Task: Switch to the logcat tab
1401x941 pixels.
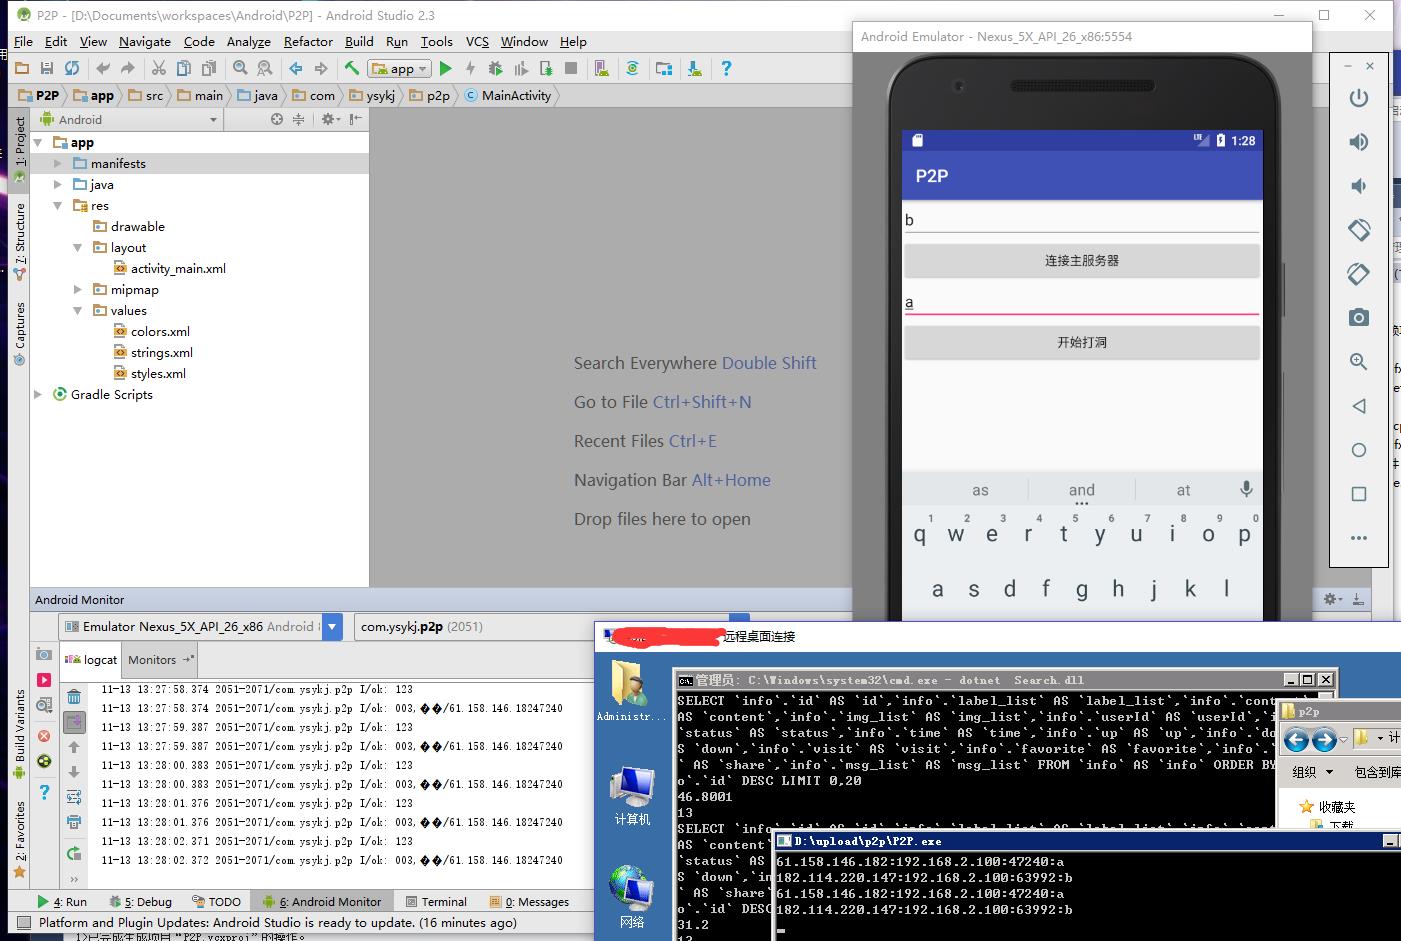Action: click(92, 659)
